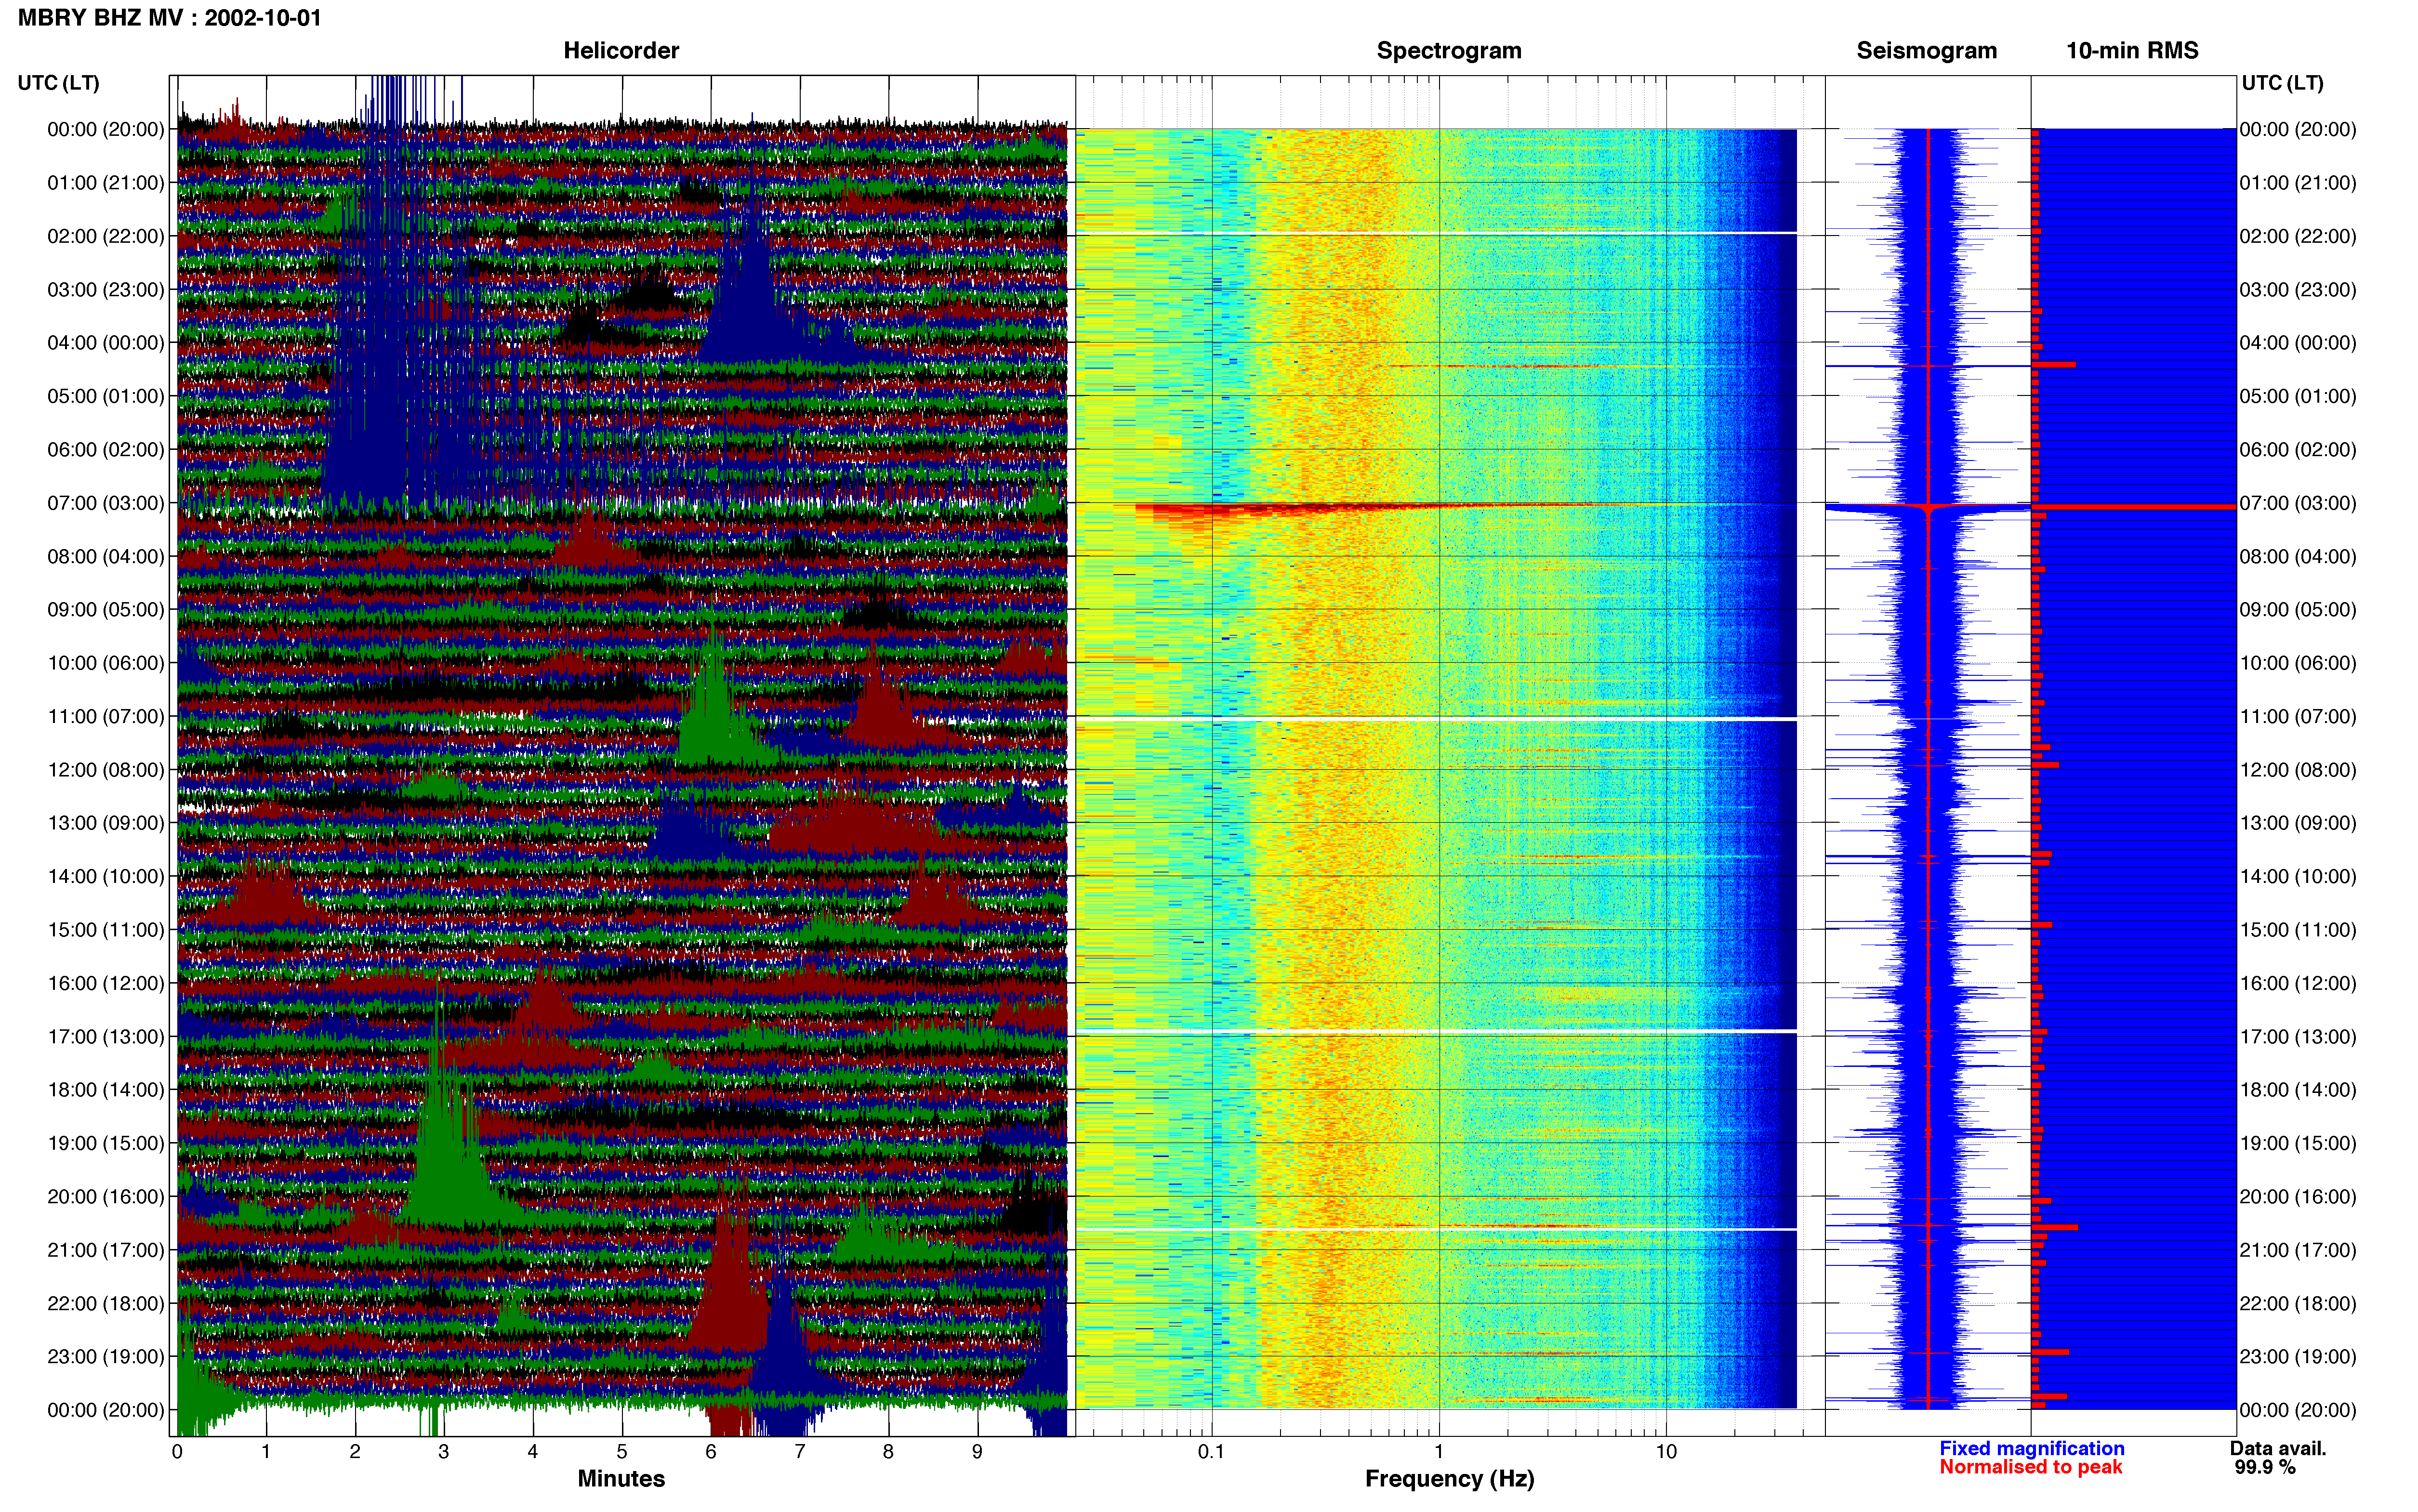
Task: Click left time label '01:00 (21:00)'
Action: [x=106, y=183]
